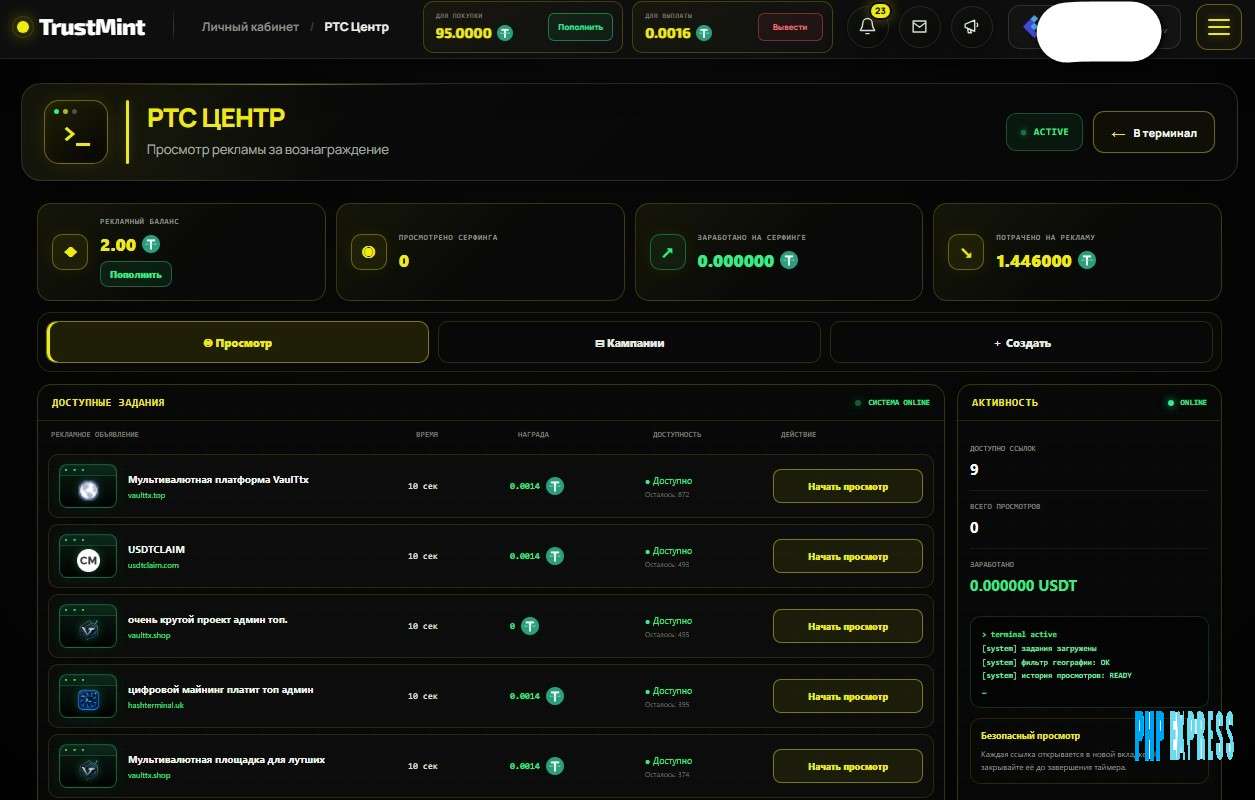The image size is (1255, 800).
Task: Open the megaphone announcements icon
Action: pos(971,27)
